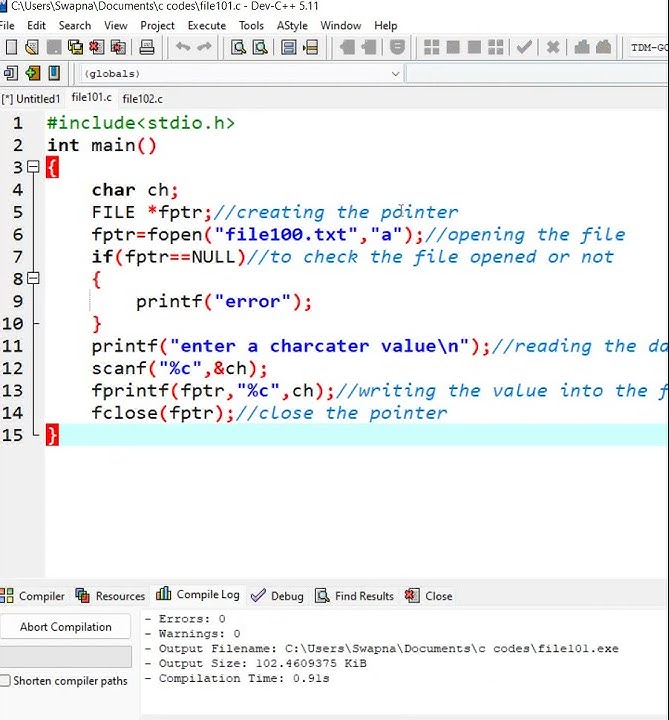This screenshot has width=669, height=720.
Task: Click the "file100.txt" string in code
Action: 286,235
